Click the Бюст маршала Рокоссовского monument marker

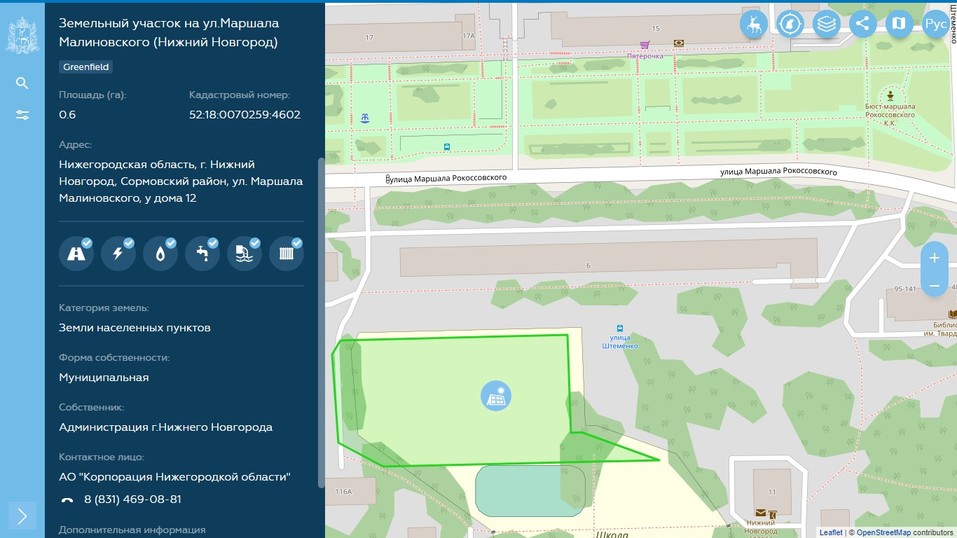890,96
